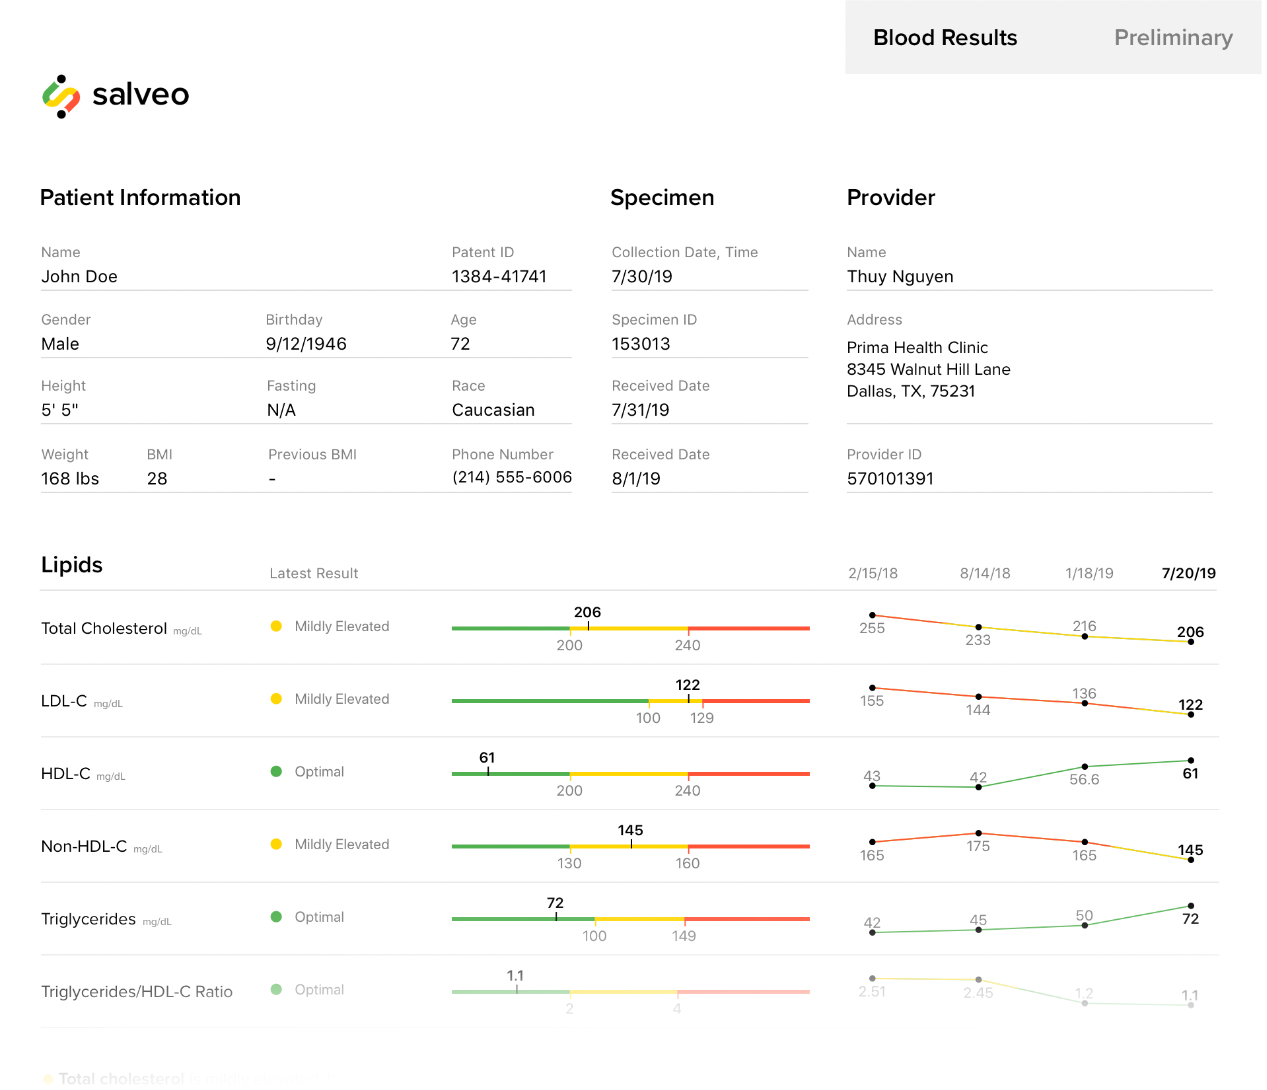Click LDL-C mildly elevated yellow dot

[x=276, y=699]
